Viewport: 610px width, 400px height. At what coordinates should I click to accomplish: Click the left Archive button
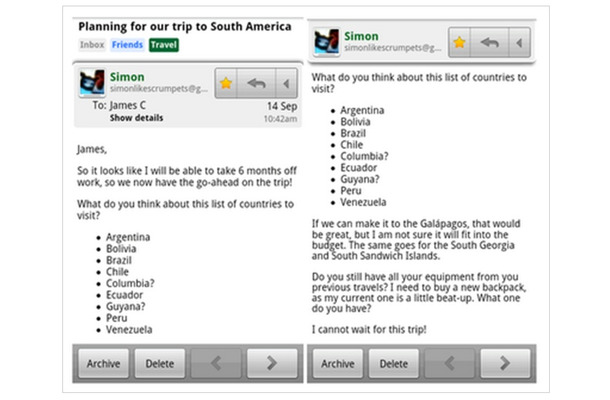pos(103,363)
